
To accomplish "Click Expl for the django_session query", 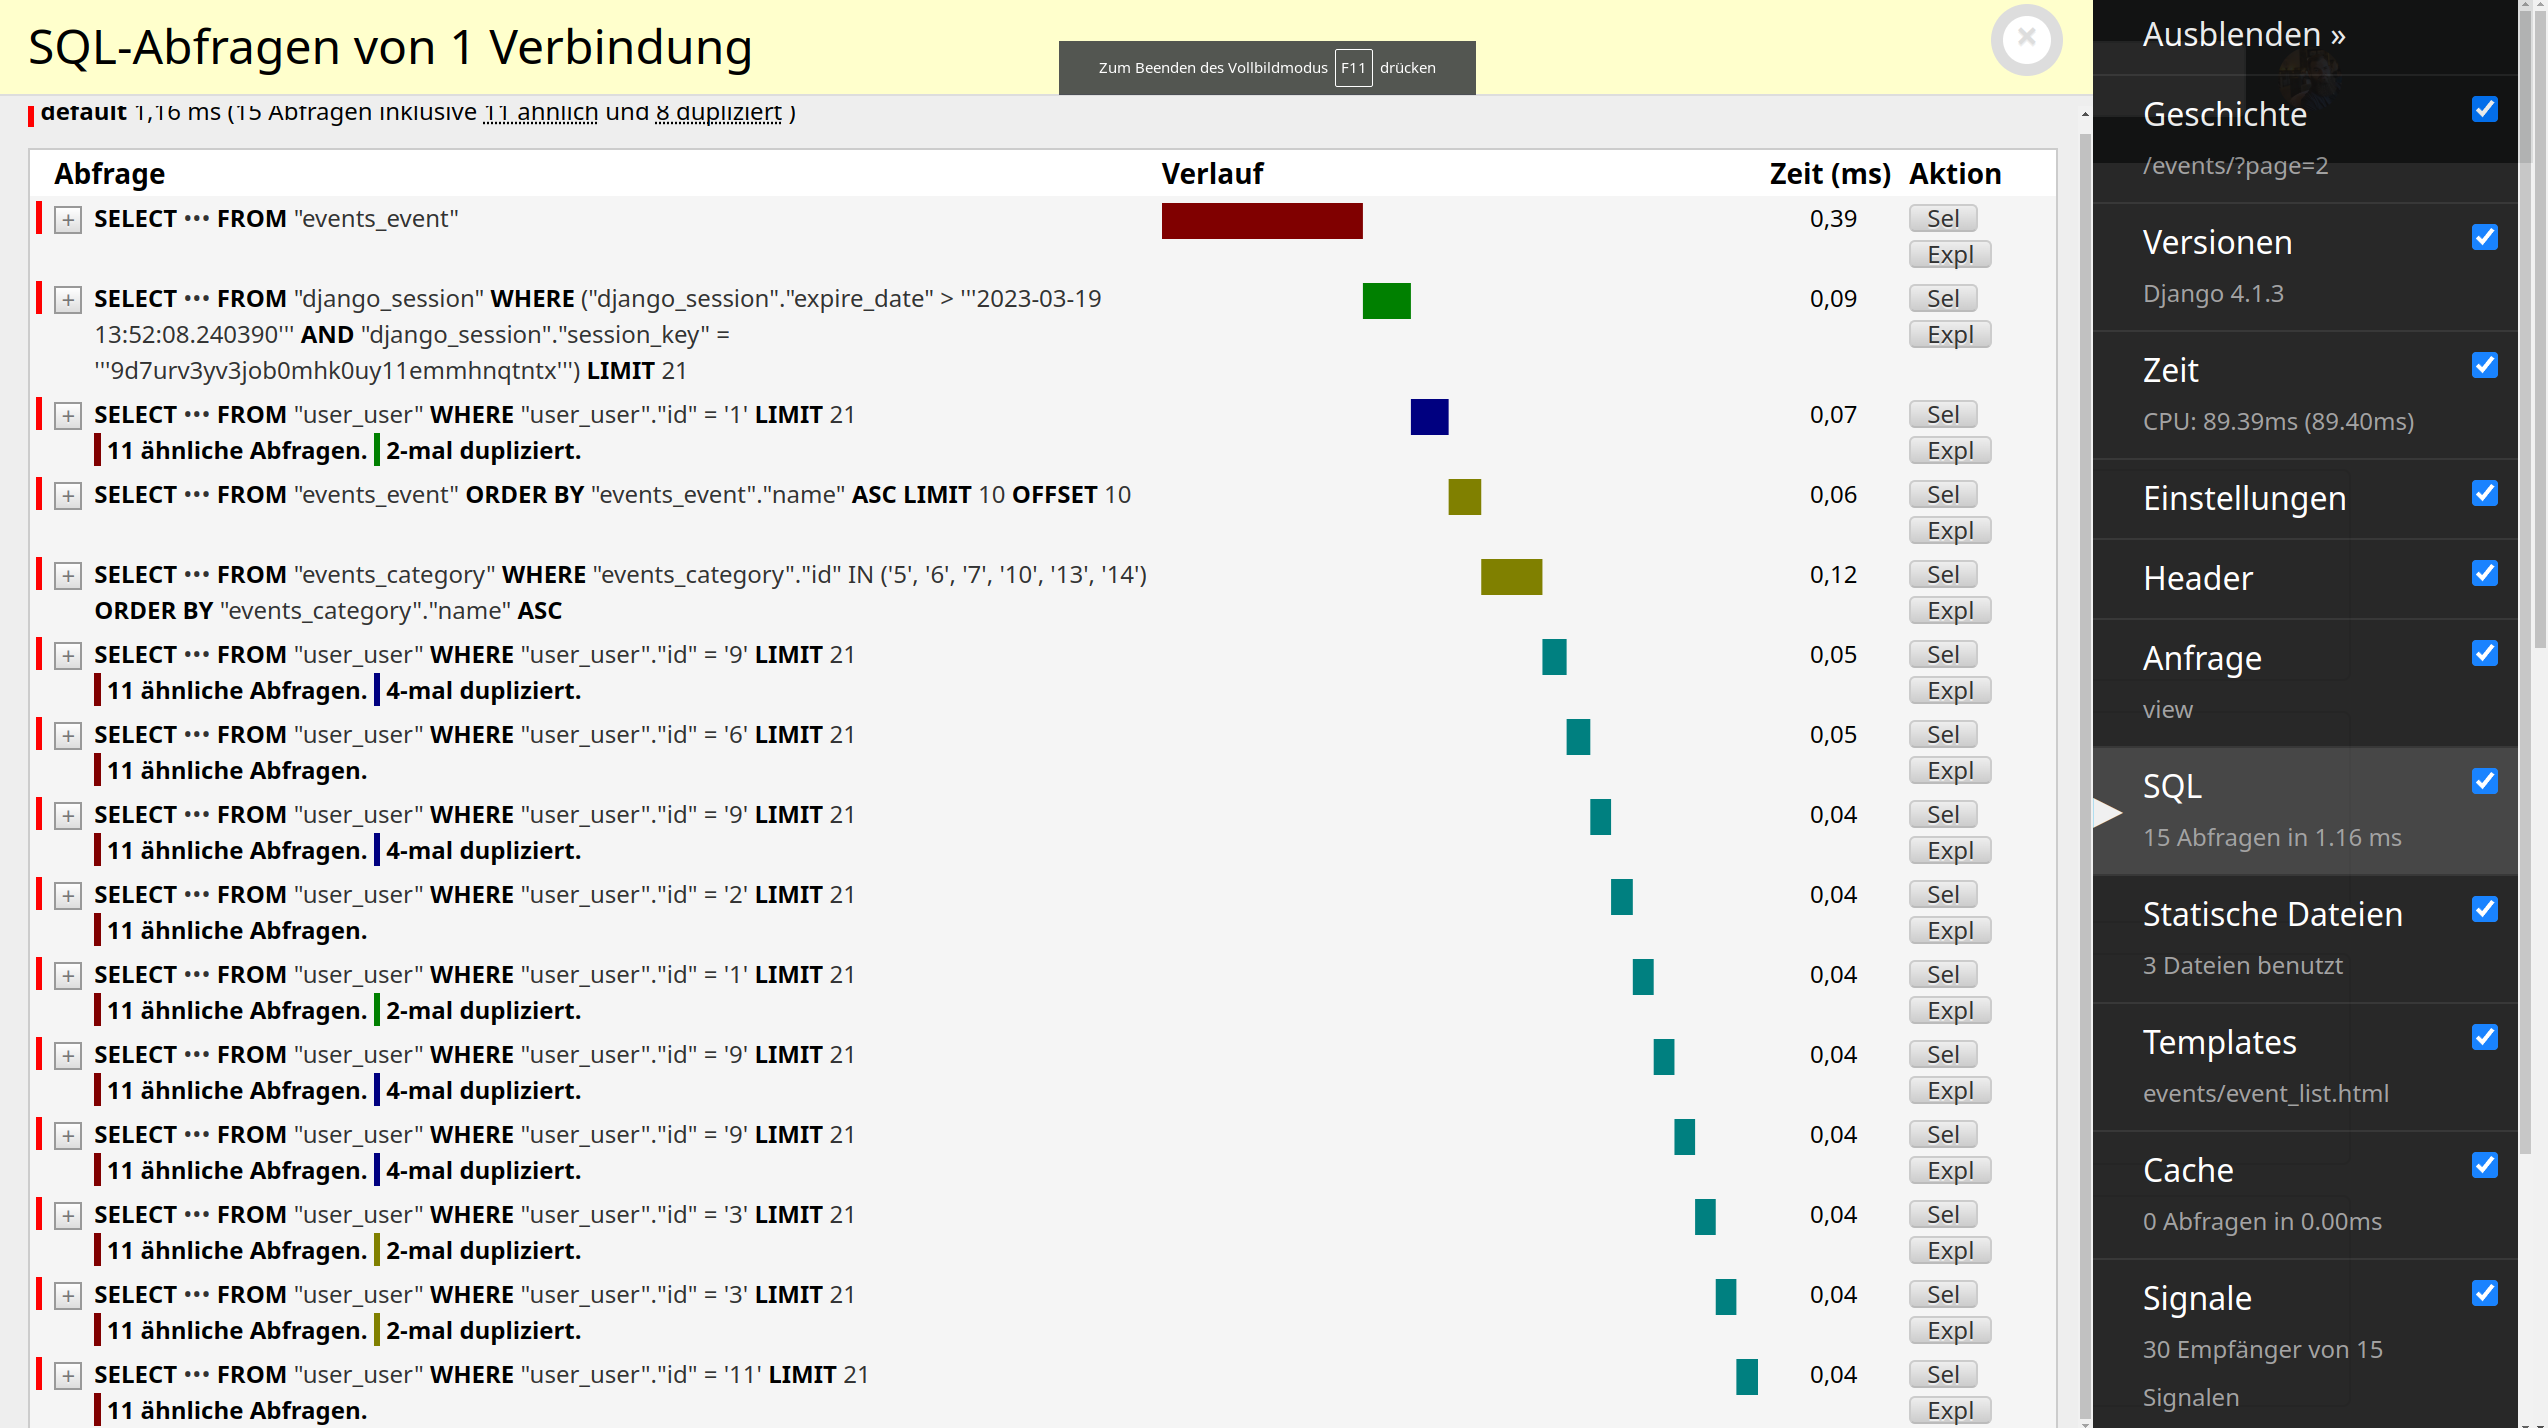I will click(x=1949, y=335).
